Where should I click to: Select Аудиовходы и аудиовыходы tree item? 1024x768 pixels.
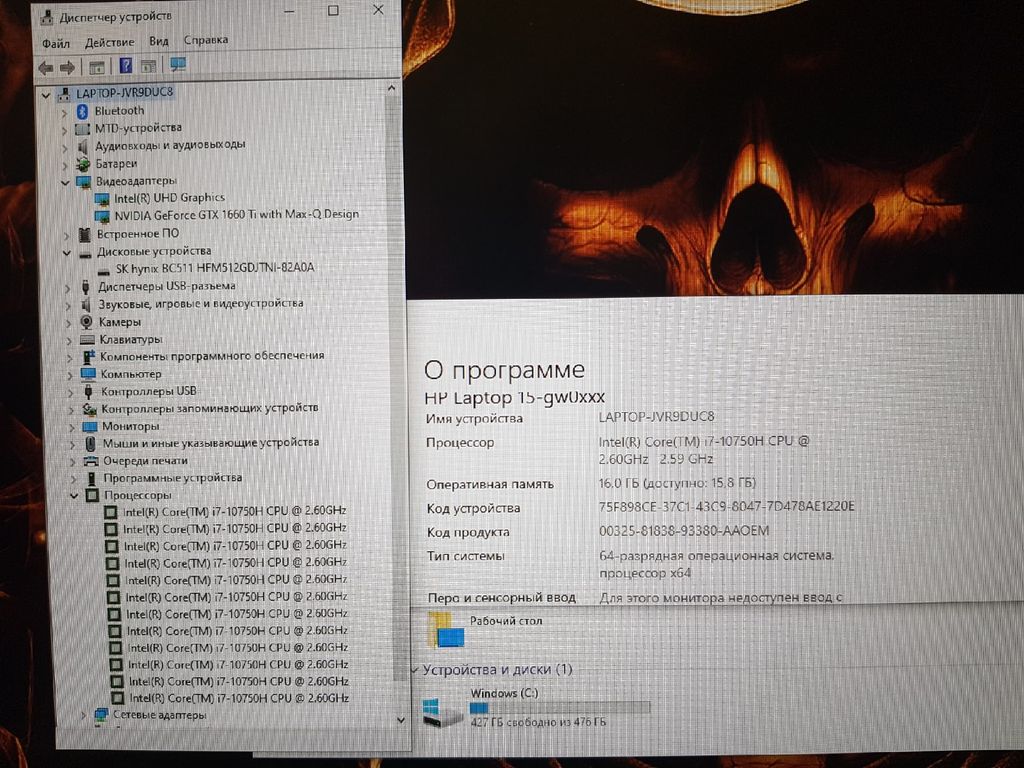pos(170,145)
